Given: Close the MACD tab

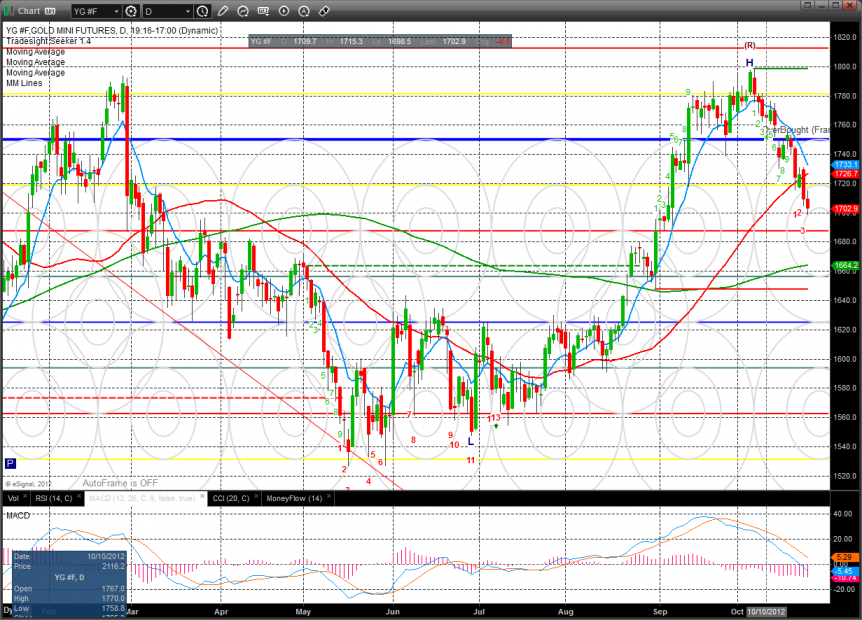Looking at the screenshot, I should [x=202, y=496].
